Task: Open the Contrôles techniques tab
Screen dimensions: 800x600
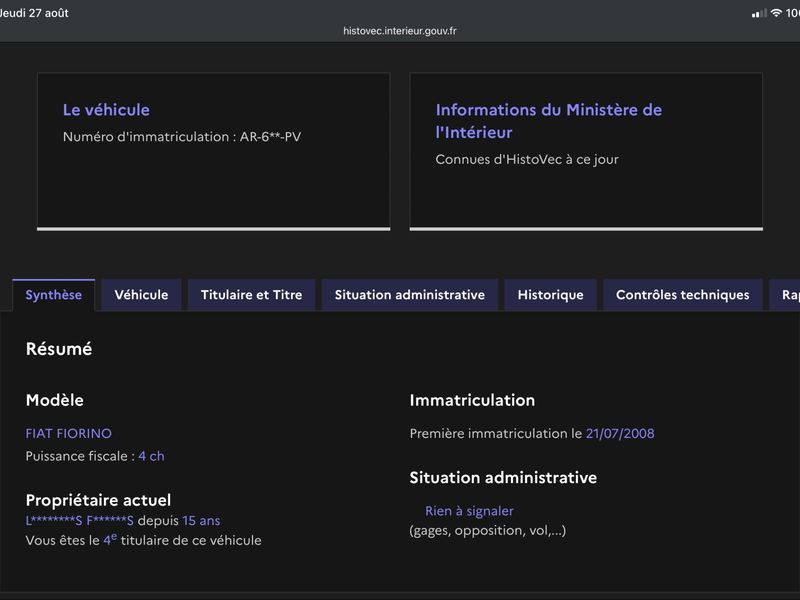Action: 683,295
